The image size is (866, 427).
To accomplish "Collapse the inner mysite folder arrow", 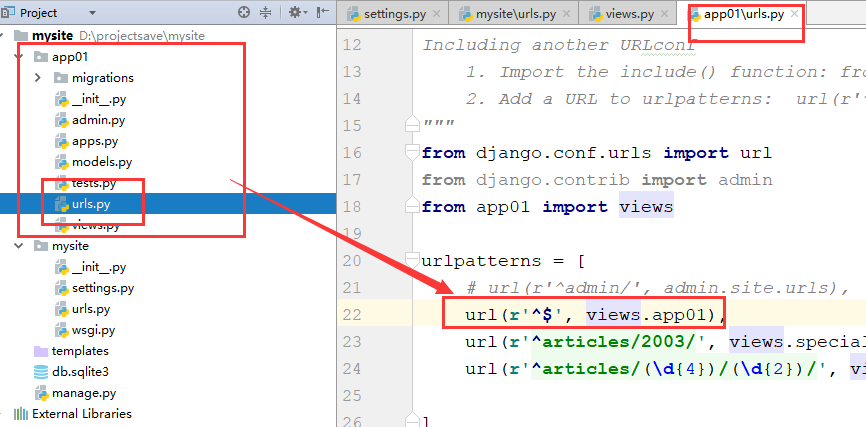I will click(x=19, y=245).
